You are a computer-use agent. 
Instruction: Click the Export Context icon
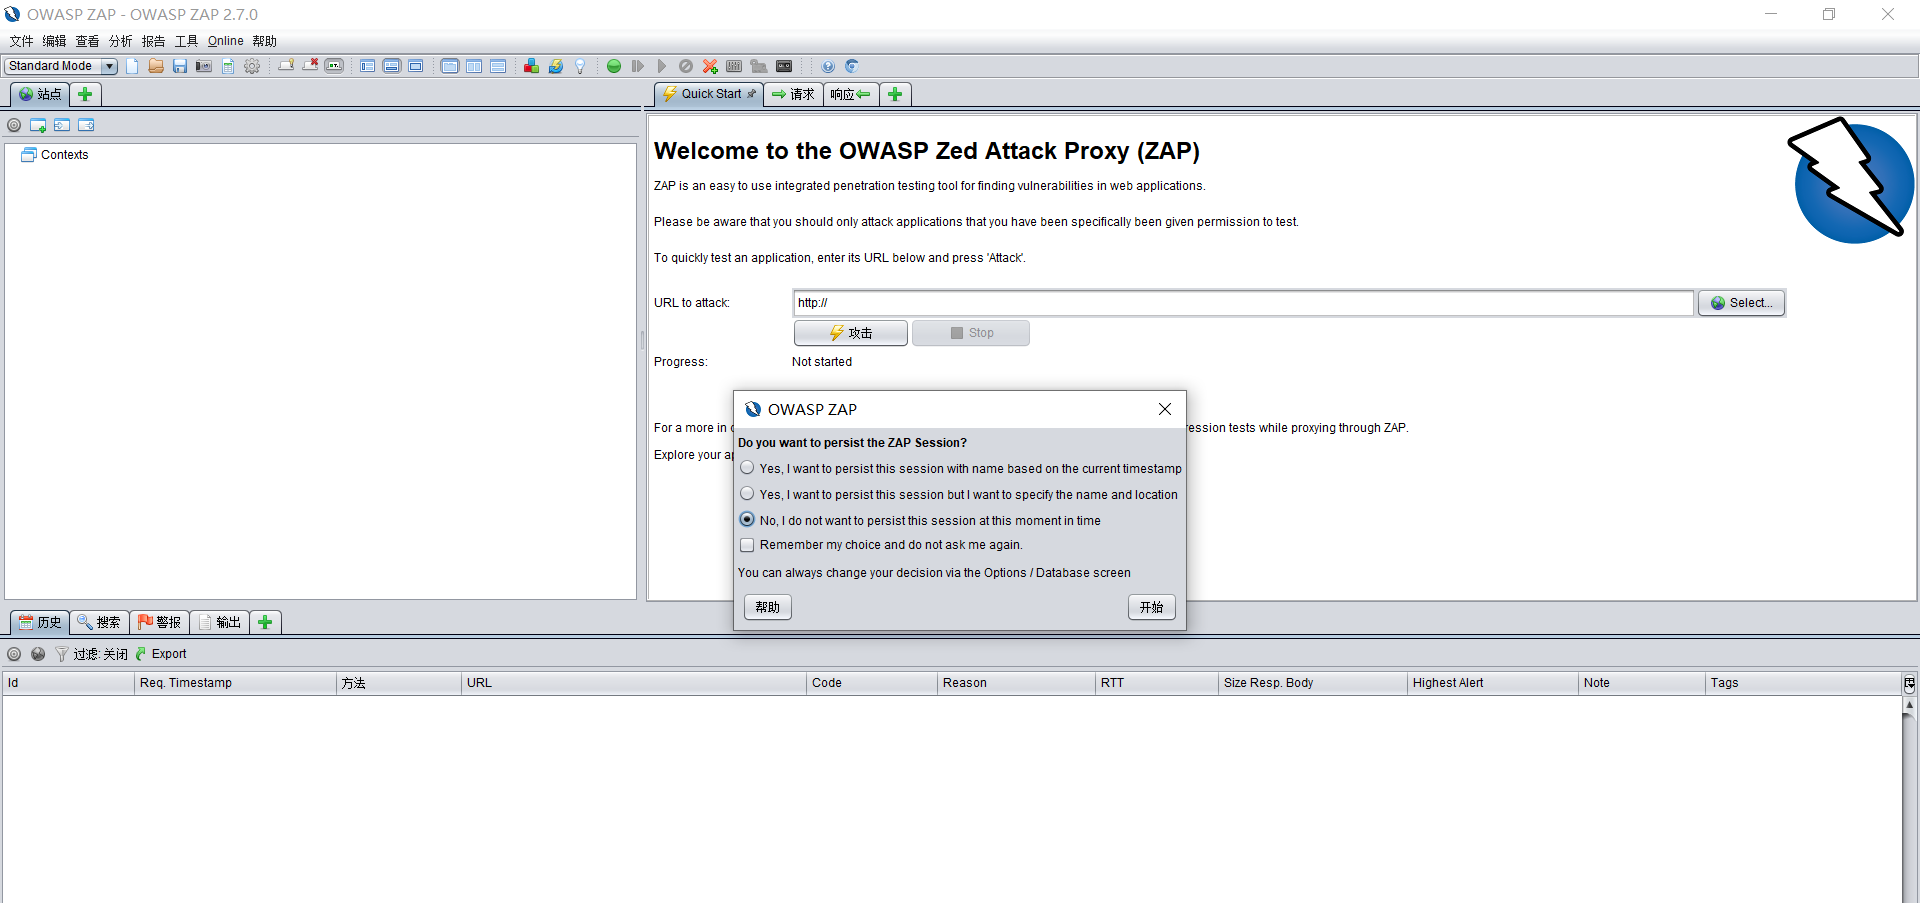[x=86, y=125]
